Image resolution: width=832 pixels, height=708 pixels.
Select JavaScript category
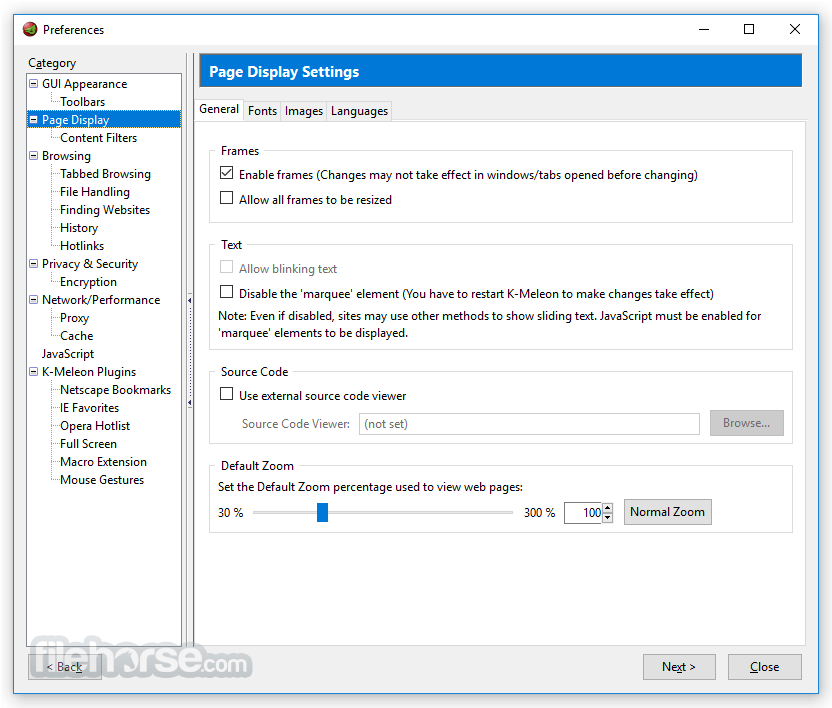[x=68, y=355]
